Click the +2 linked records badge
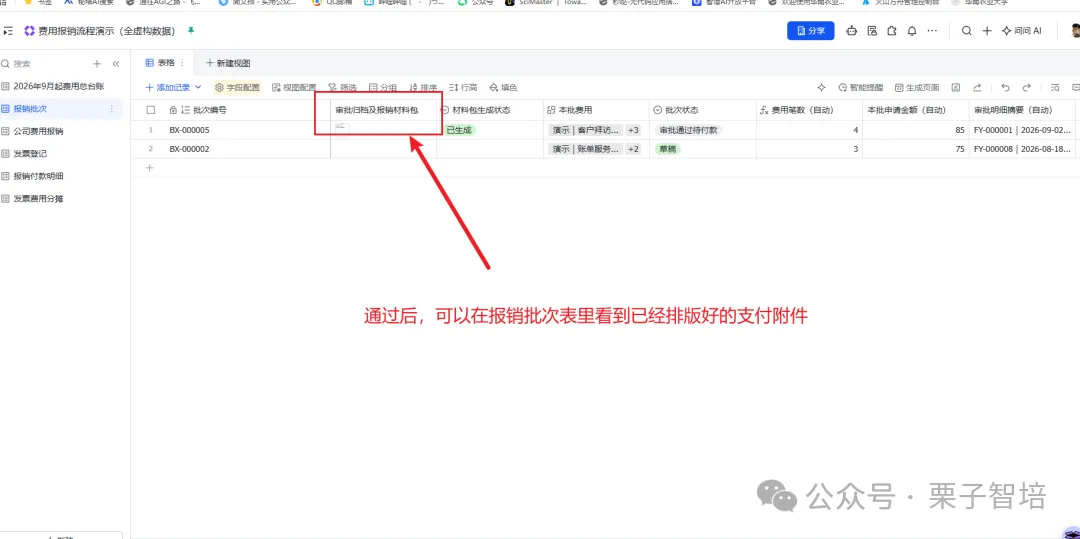The image size is (1080, 539). tap(633, 149)
